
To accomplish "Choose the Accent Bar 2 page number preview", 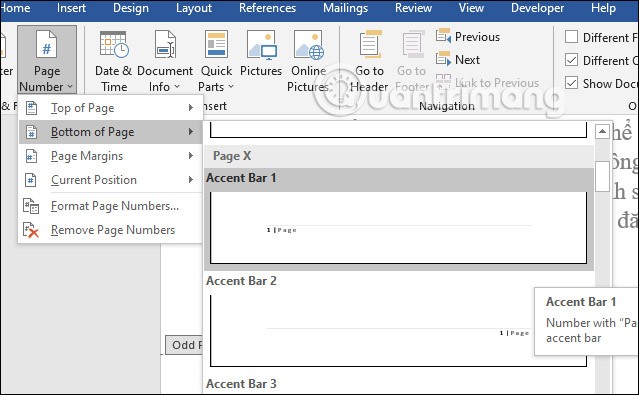I will (399, 331).
